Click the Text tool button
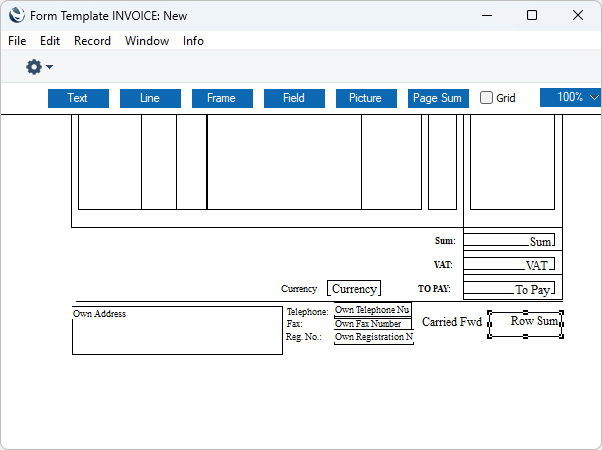Image resolution: width=602 pixels, height=450 pixels. point(77,98)
